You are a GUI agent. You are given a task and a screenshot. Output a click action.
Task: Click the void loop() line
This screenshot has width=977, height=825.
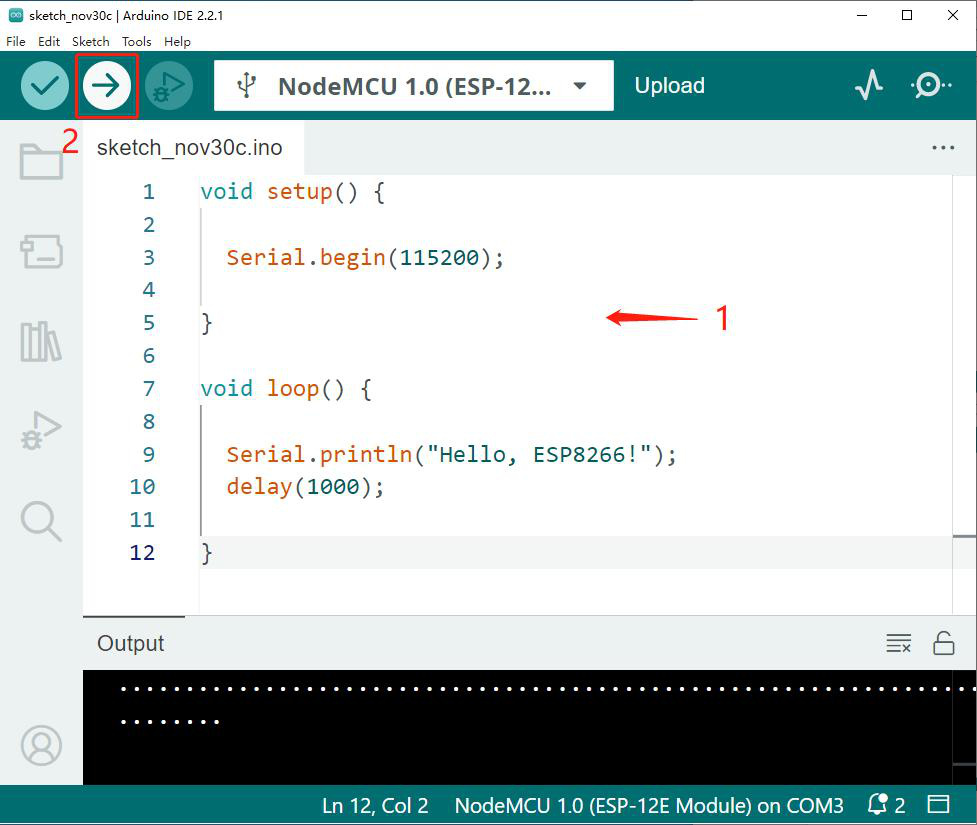286,389
